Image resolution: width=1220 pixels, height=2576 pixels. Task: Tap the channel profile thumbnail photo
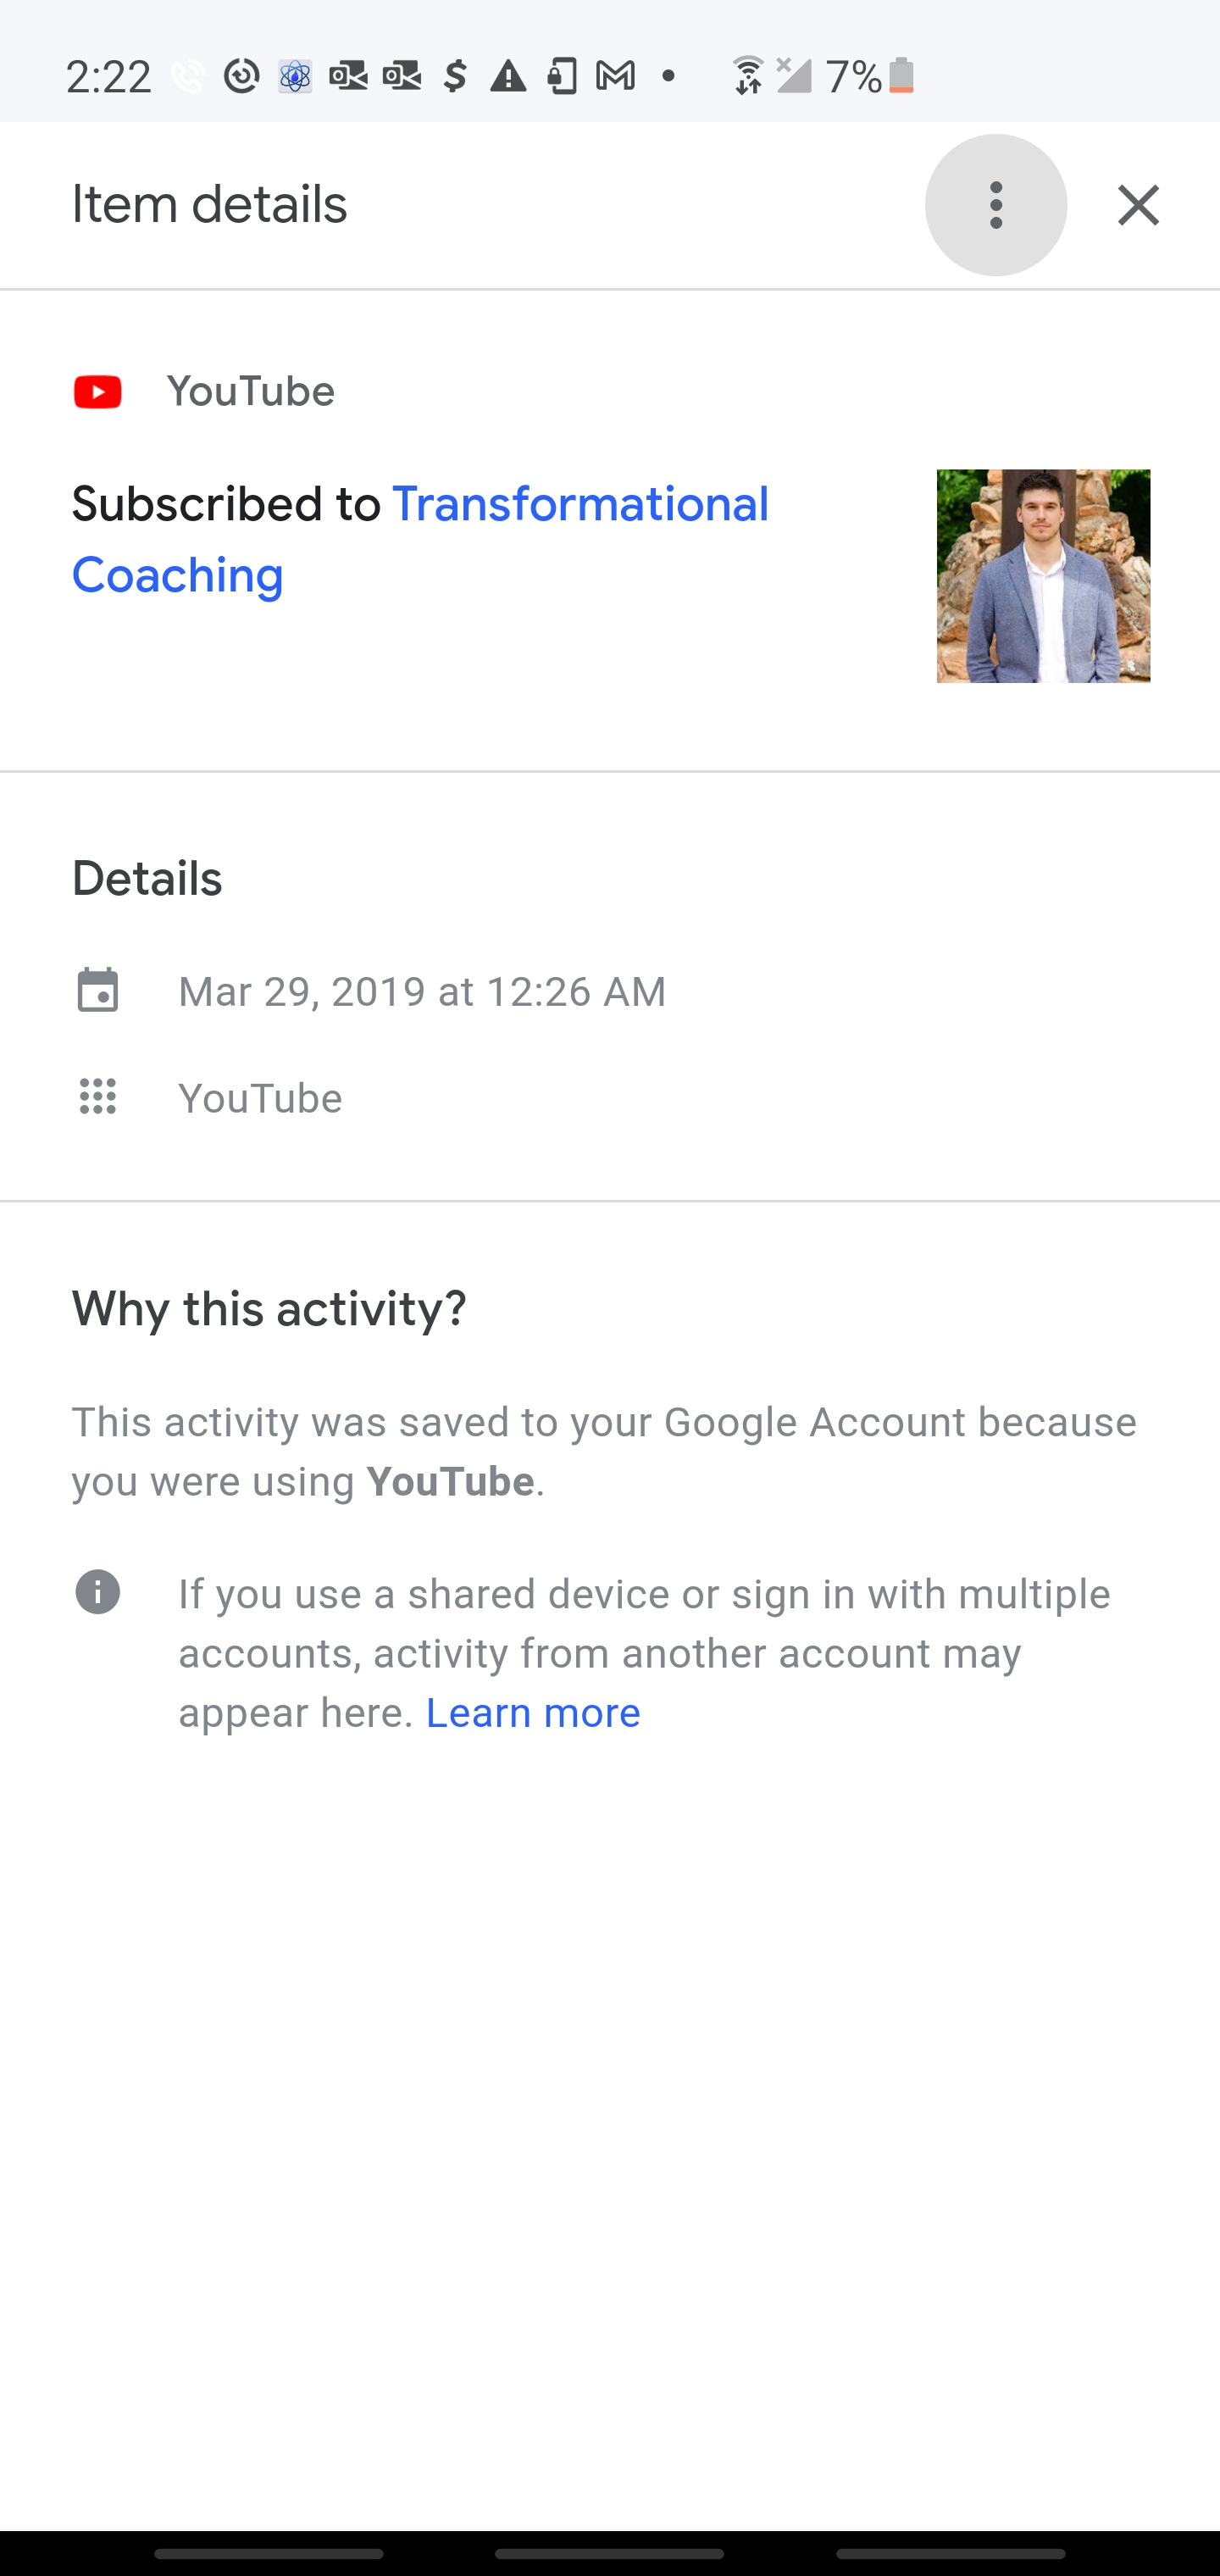pos(1043,576)
